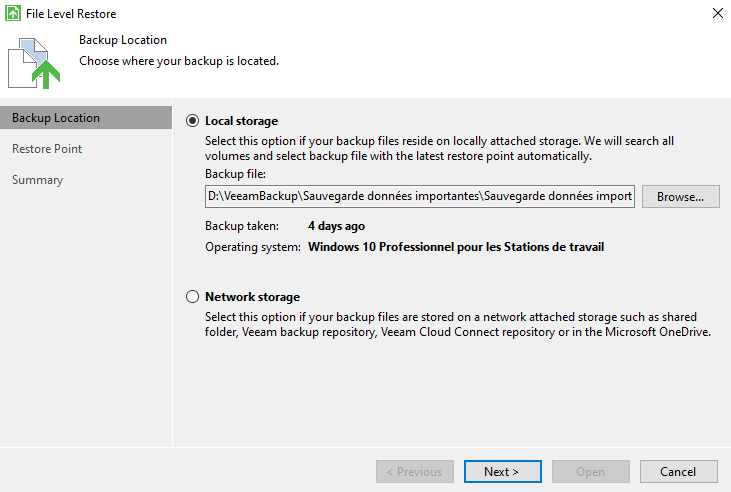Click the Windows 10 Professionnel operating system value
Image resolution: width=731 pixels, height=492 pixels.
(456, 247)
